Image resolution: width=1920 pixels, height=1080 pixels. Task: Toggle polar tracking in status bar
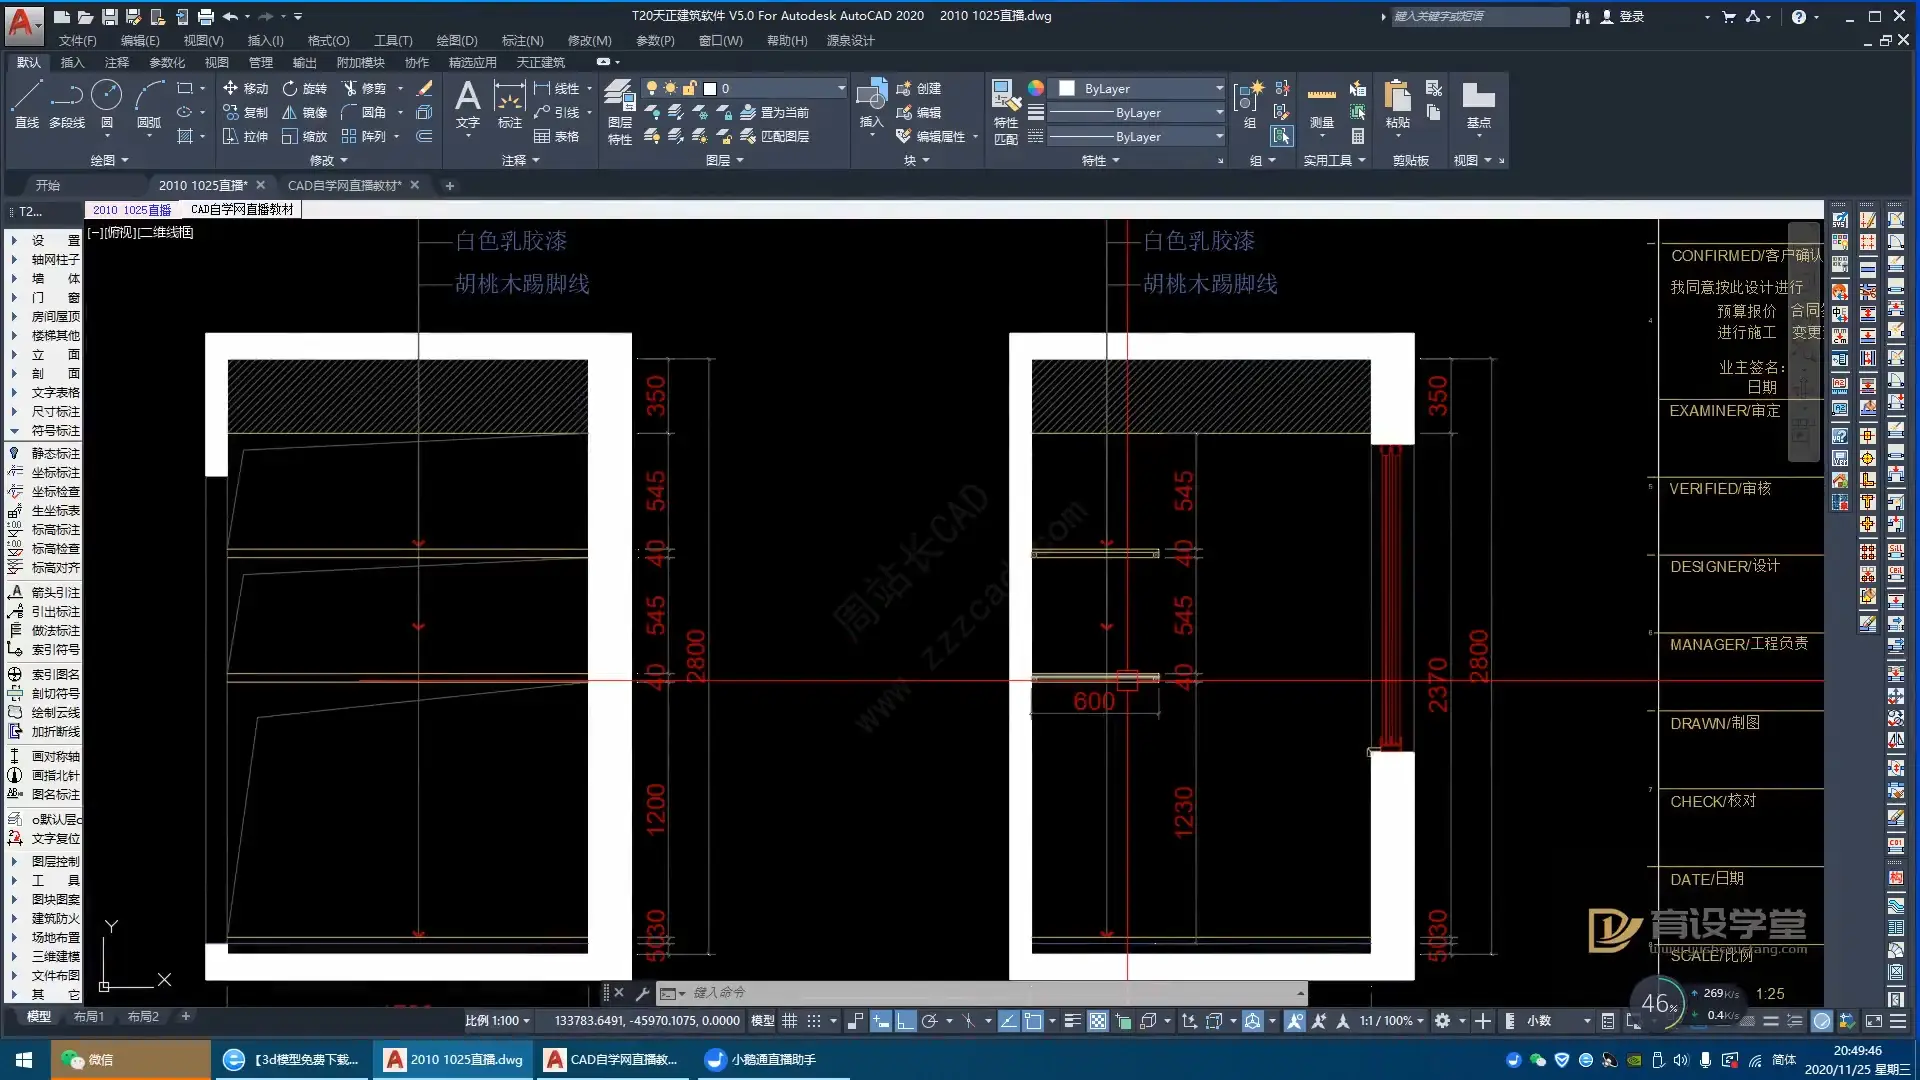point(929,1021)
